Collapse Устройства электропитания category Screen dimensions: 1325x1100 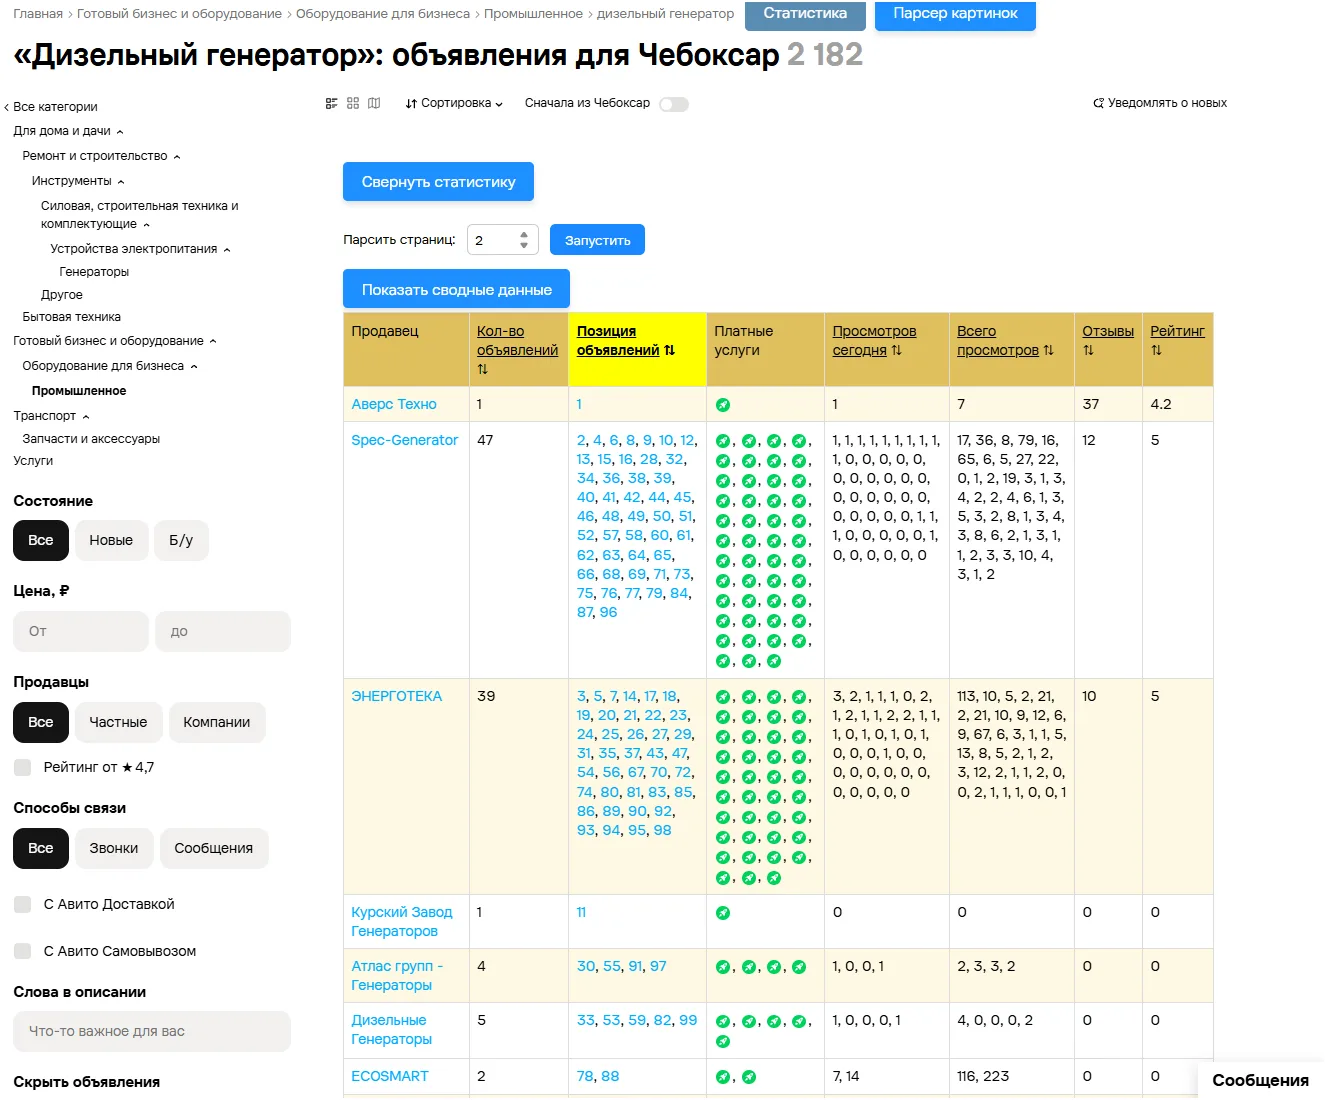pos(227,250)
